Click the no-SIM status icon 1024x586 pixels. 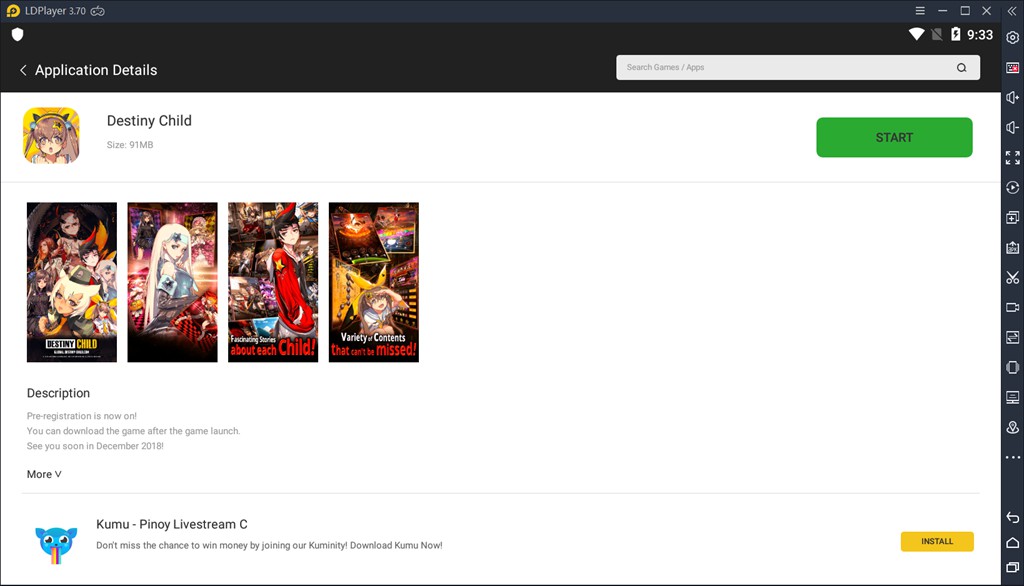(x=936, y=34)
